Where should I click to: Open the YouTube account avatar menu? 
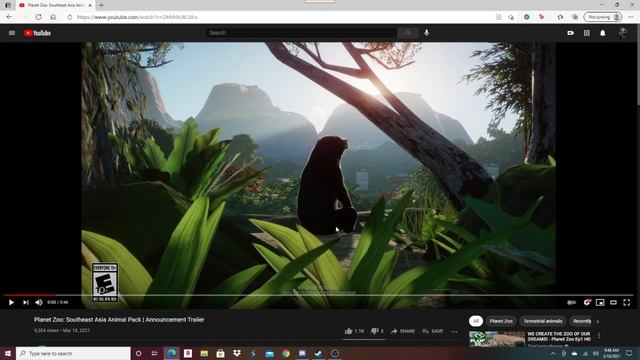(x=623, y=33)
